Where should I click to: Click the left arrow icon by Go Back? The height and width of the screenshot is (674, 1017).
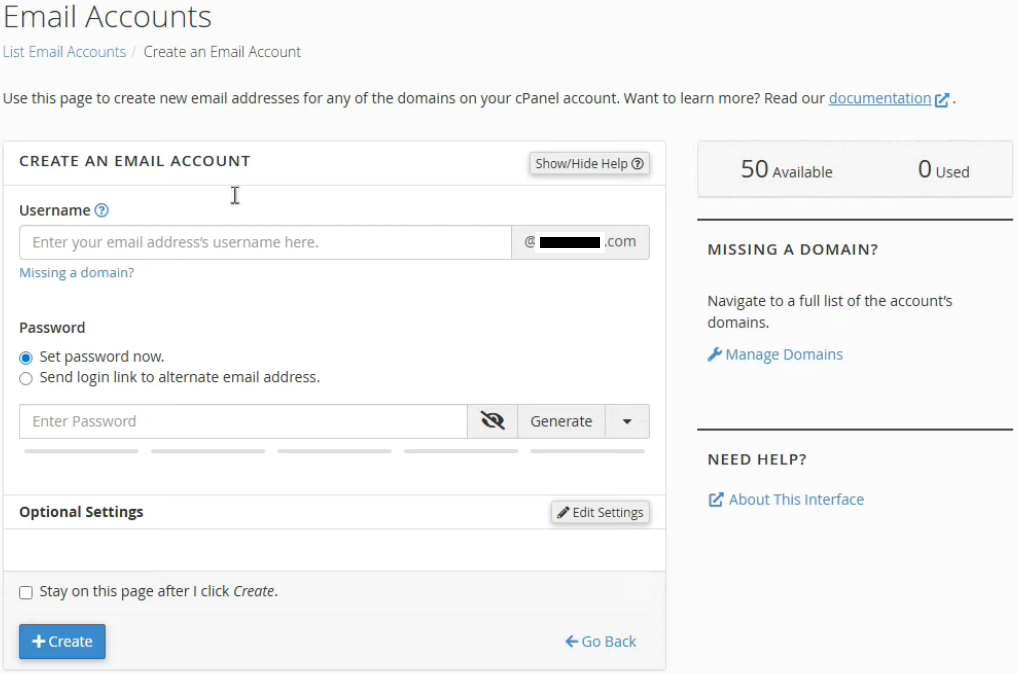(571, 642)
